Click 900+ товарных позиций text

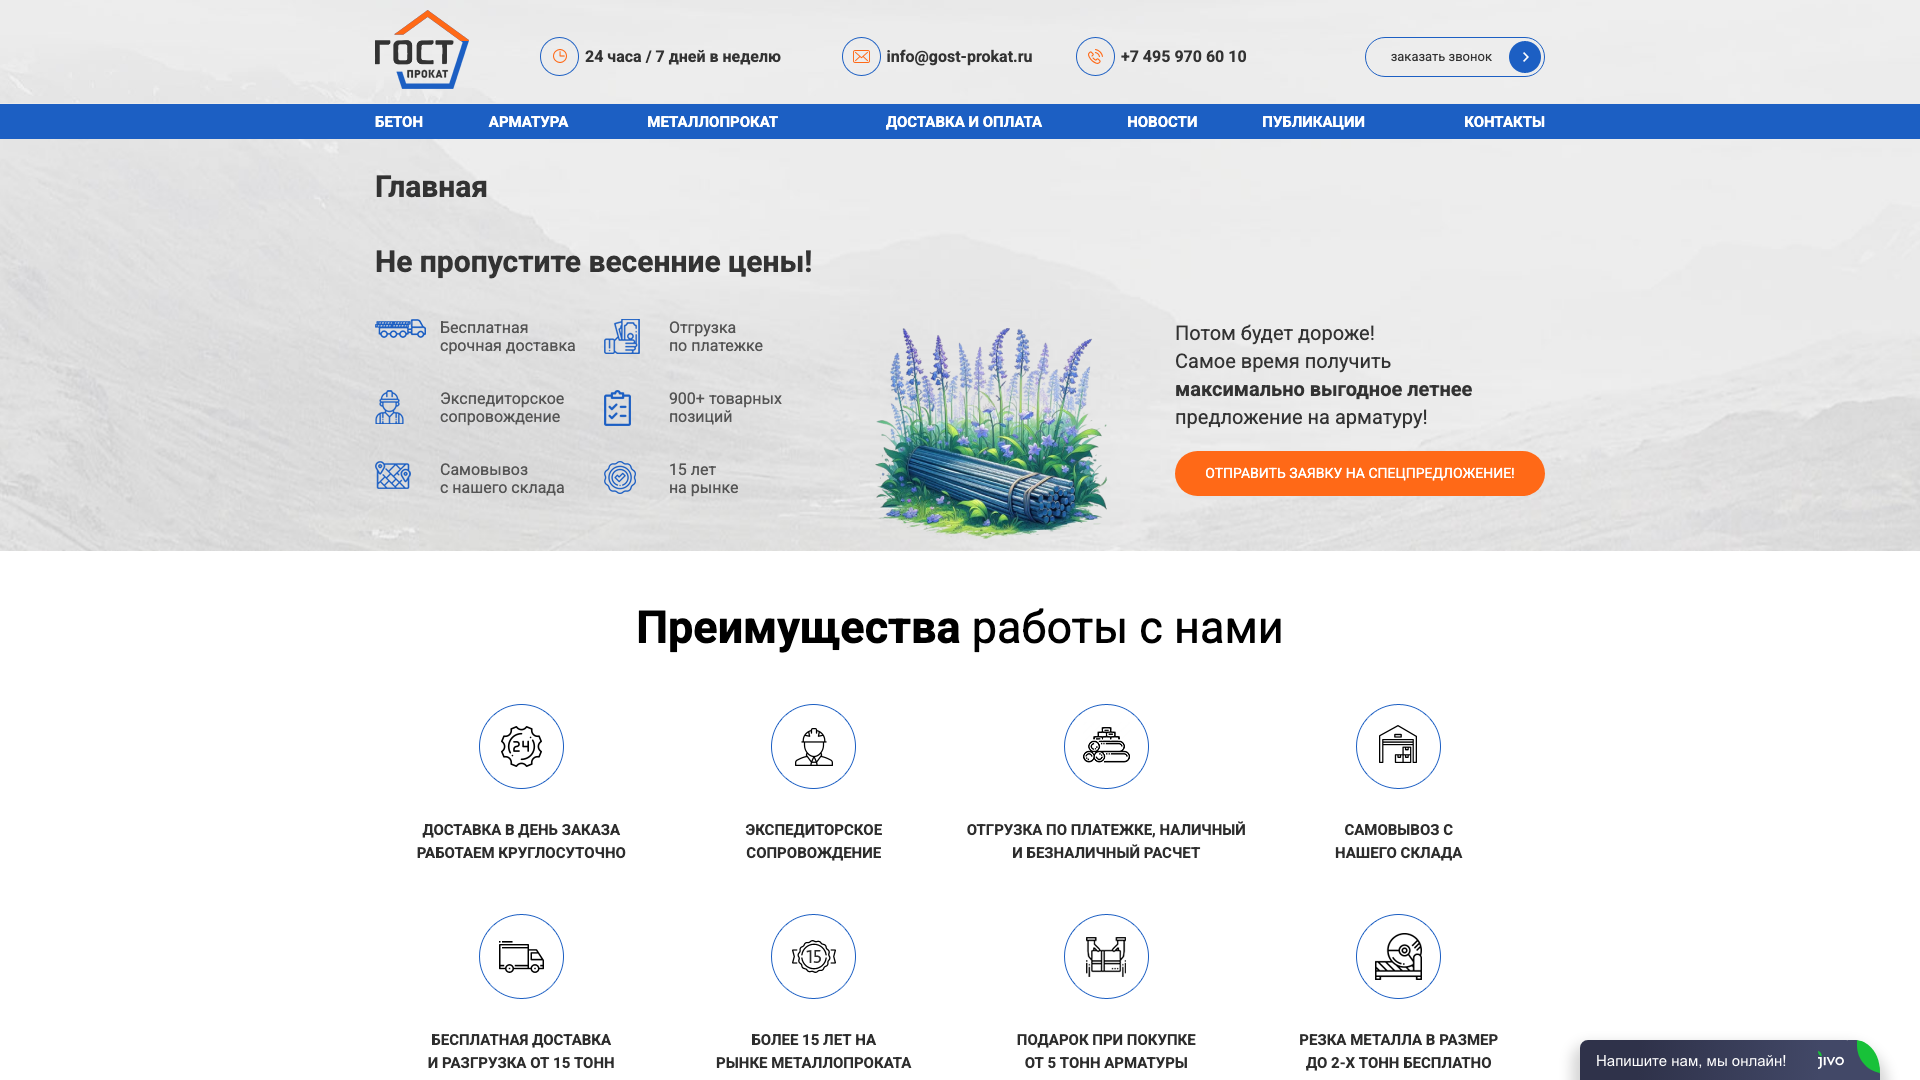click(725, 408)
